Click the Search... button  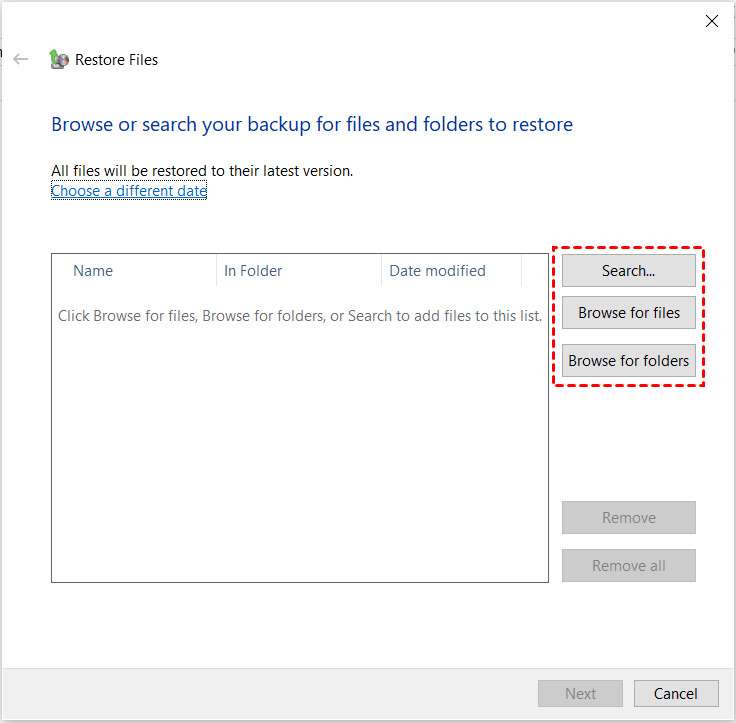(629, 271)
